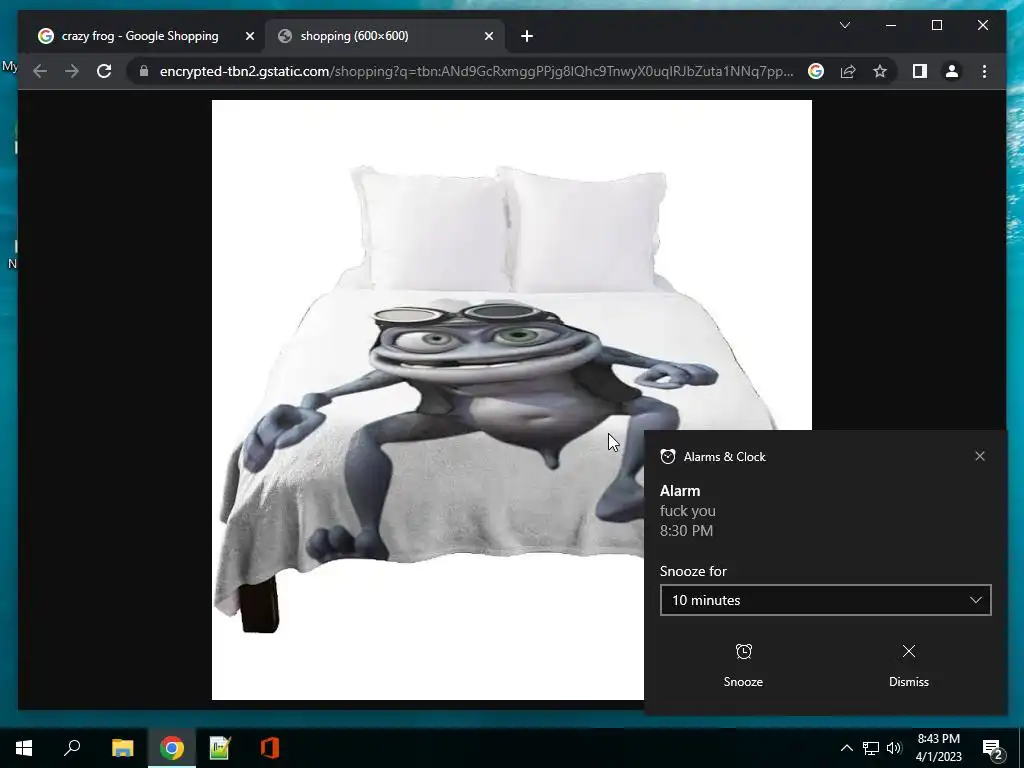
Task: View site information lock icon
Action: (x=144, y=71)
